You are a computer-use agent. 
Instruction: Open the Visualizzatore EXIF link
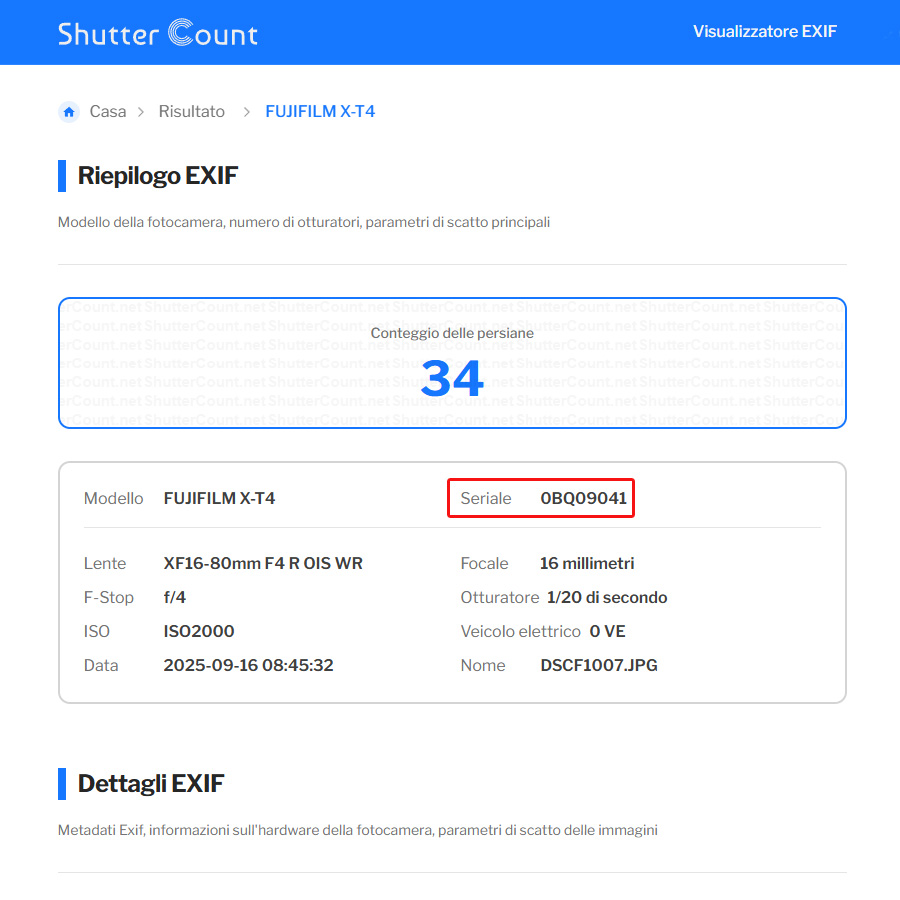point(765,31)
